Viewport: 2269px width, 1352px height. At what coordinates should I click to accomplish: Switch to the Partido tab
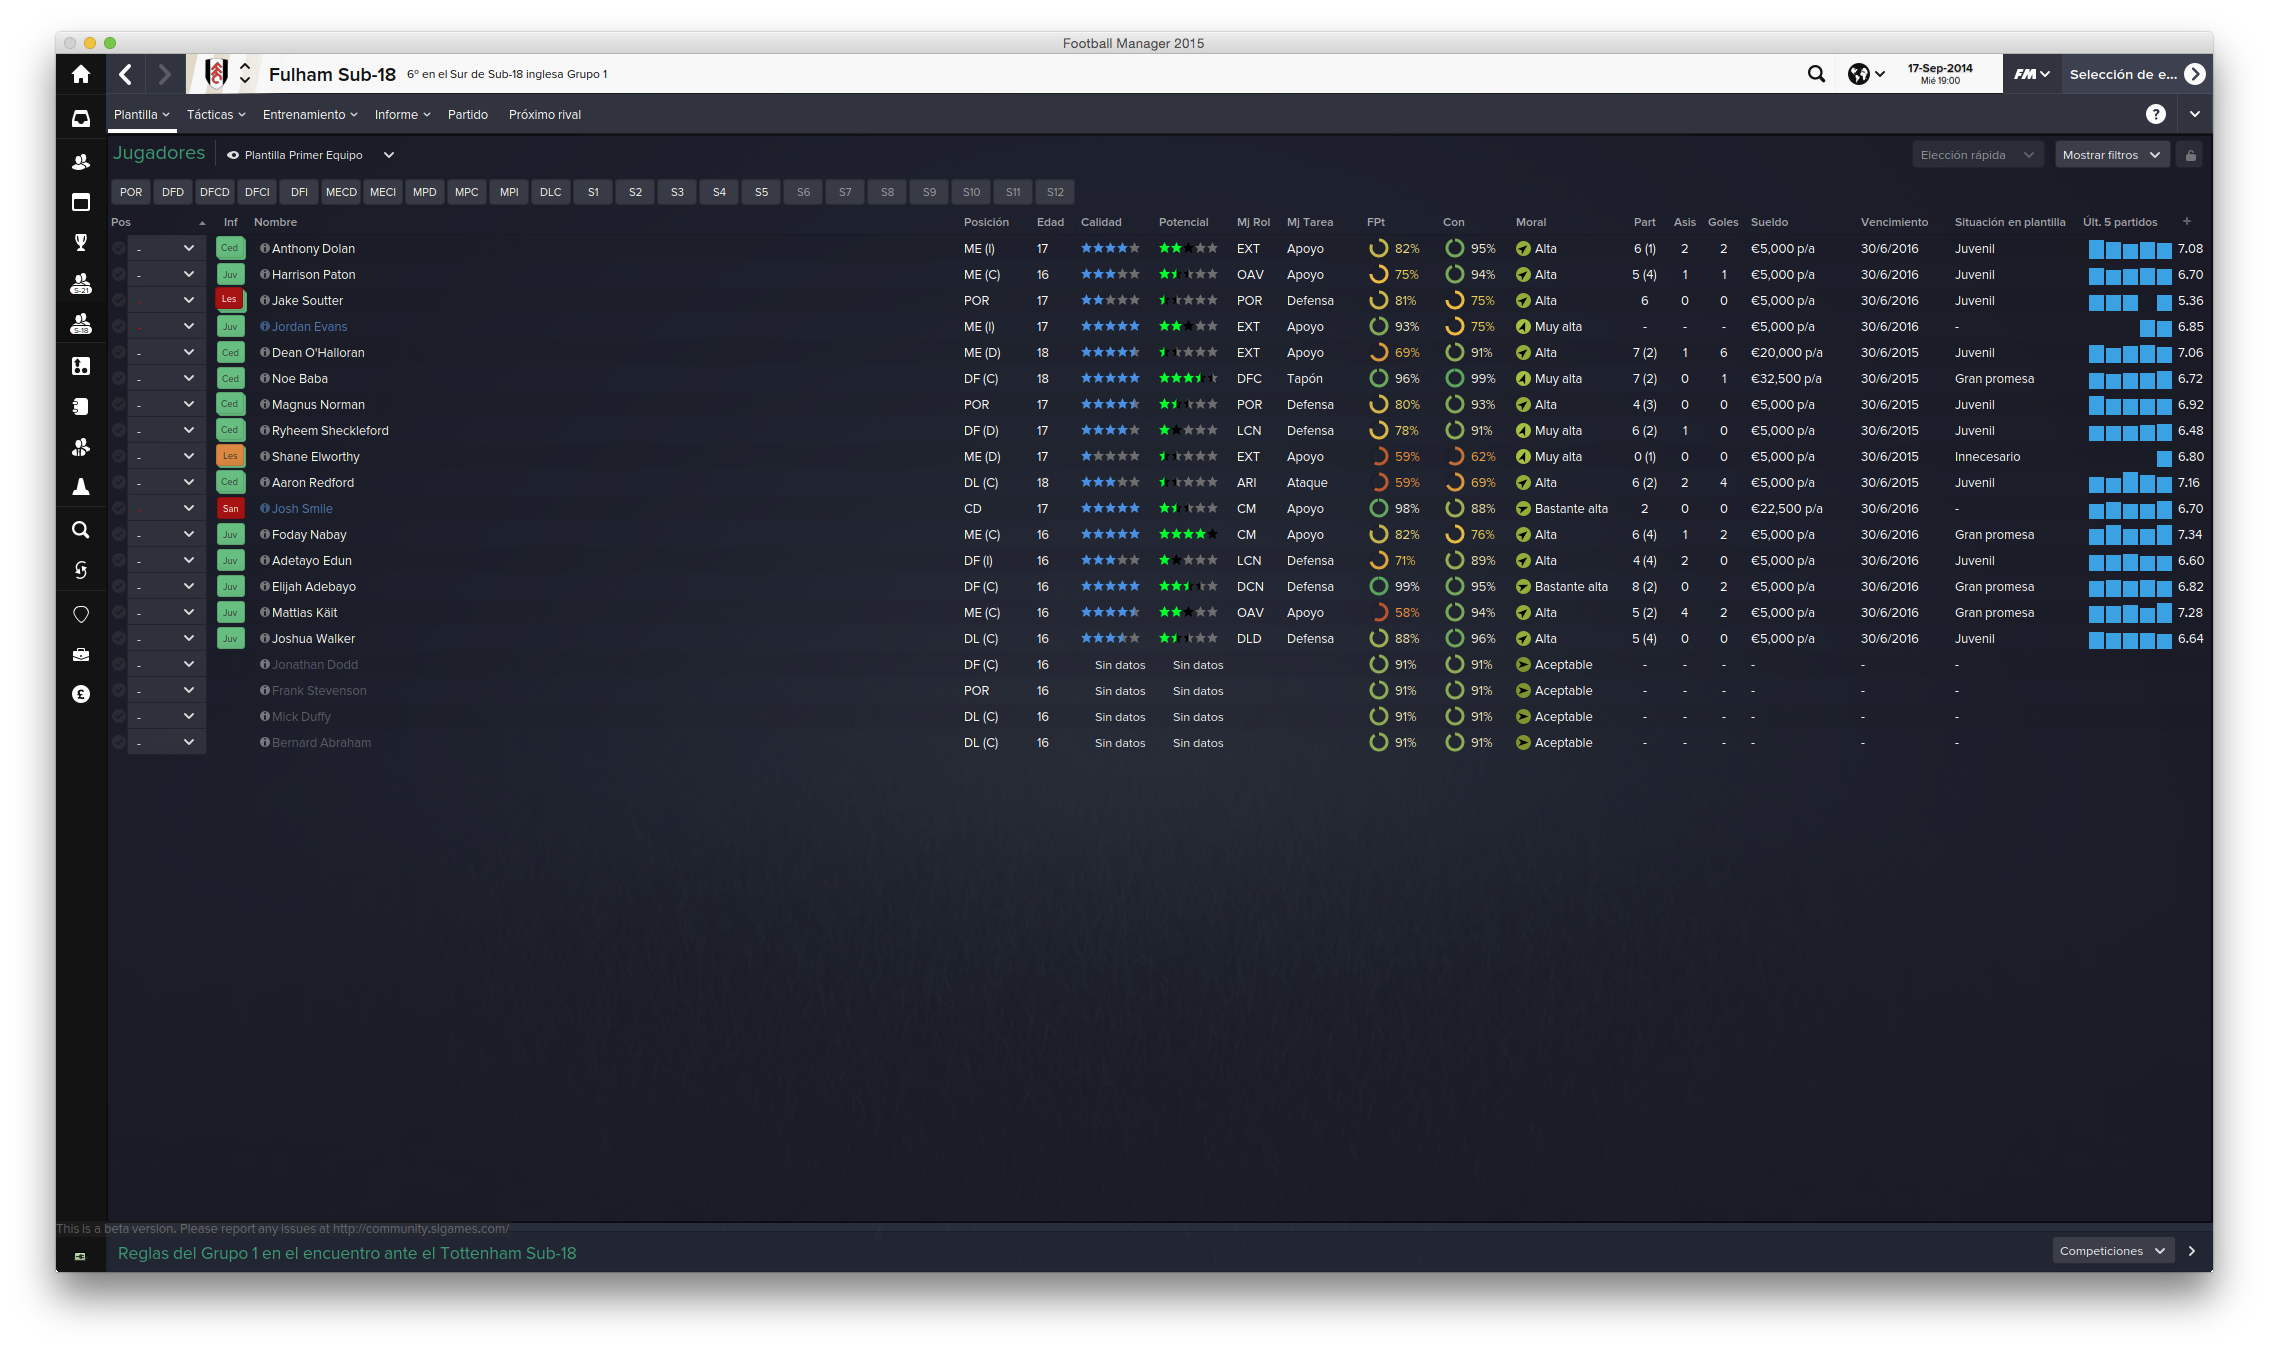[x=468, y=114]
